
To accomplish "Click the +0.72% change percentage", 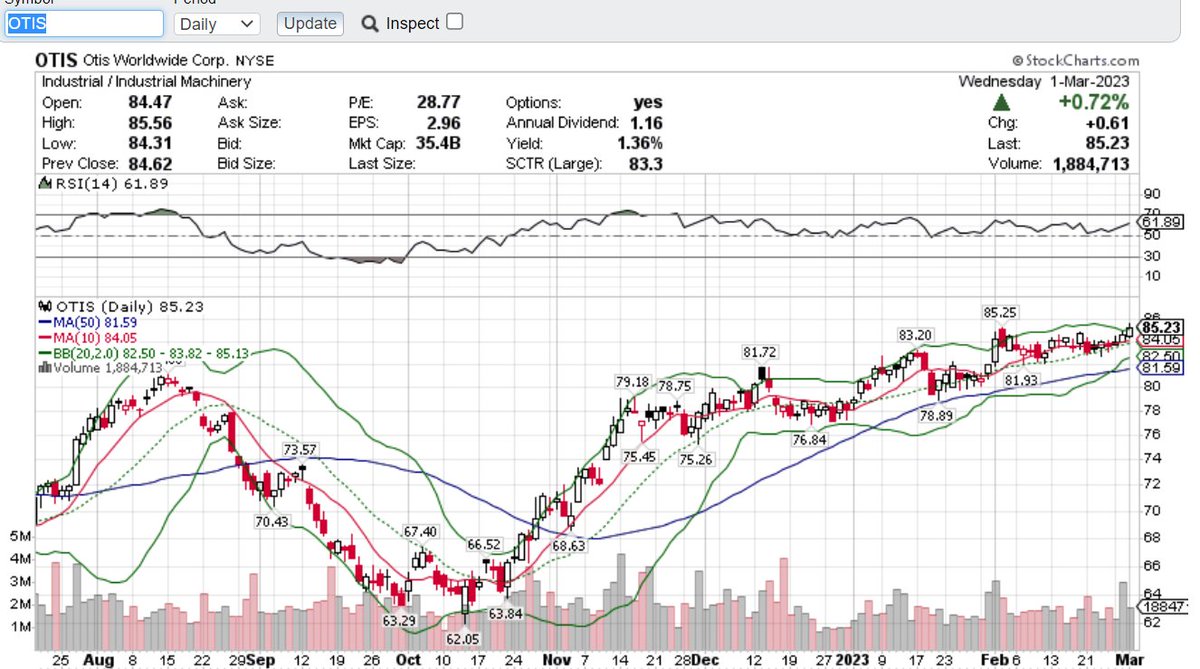I will coord(1094,102).
